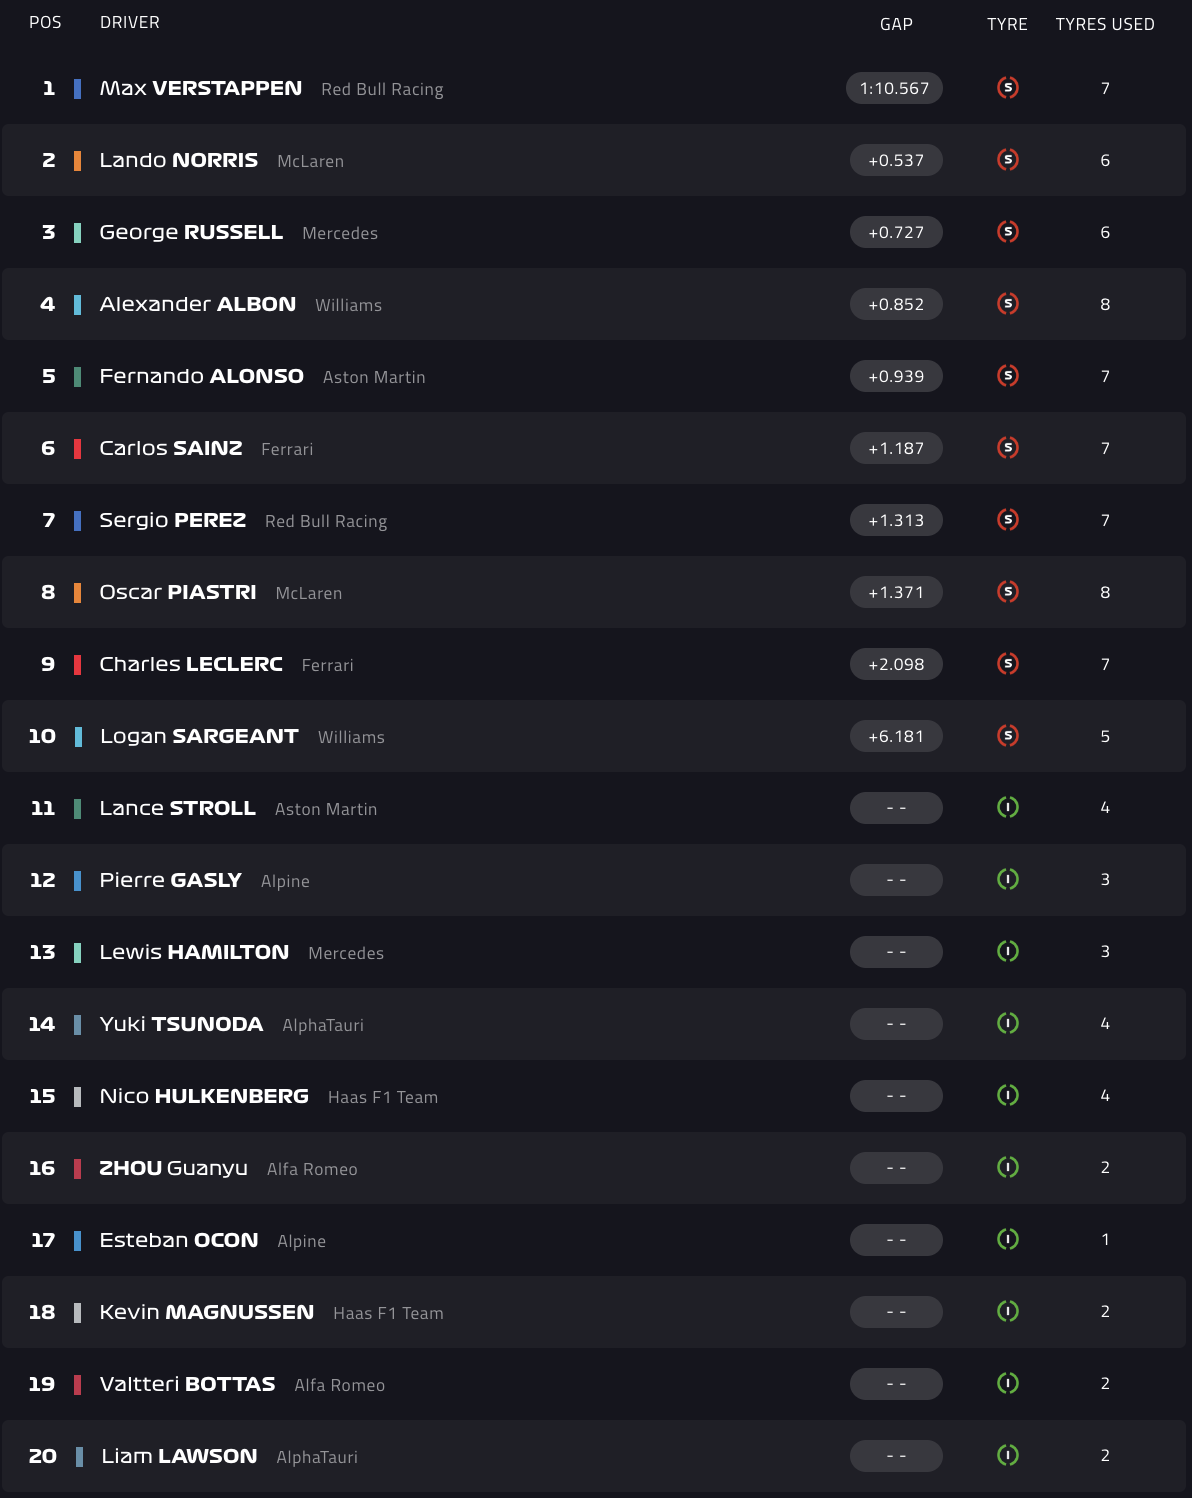Click Lando Norris's soft tyre icon
Screen dimensions: 1192x1498
(x=1008, y=160)
